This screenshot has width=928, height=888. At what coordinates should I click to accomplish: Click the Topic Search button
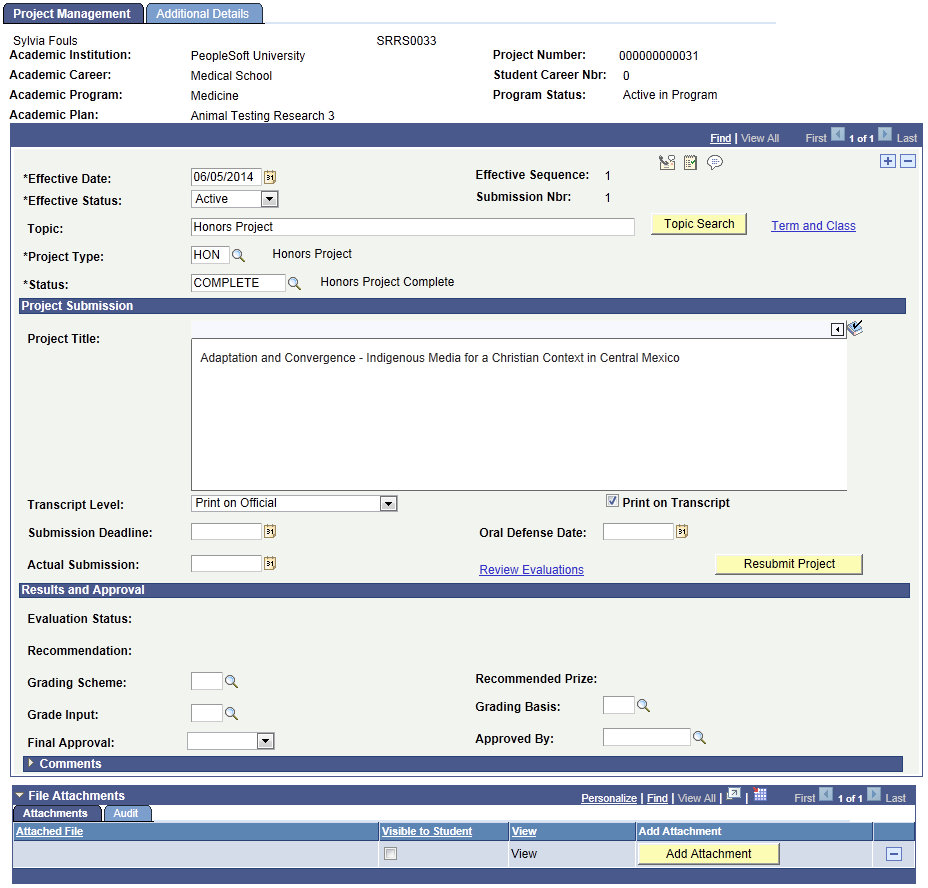pyautogui.click(x=698, y=223)
